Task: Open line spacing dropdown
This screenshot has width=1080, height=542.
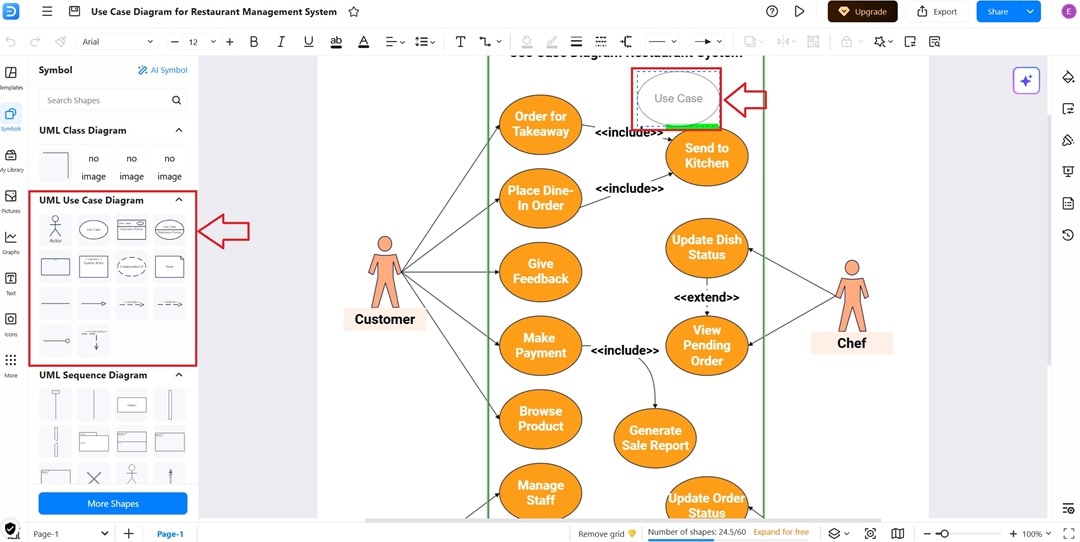Action: point(425,42)
